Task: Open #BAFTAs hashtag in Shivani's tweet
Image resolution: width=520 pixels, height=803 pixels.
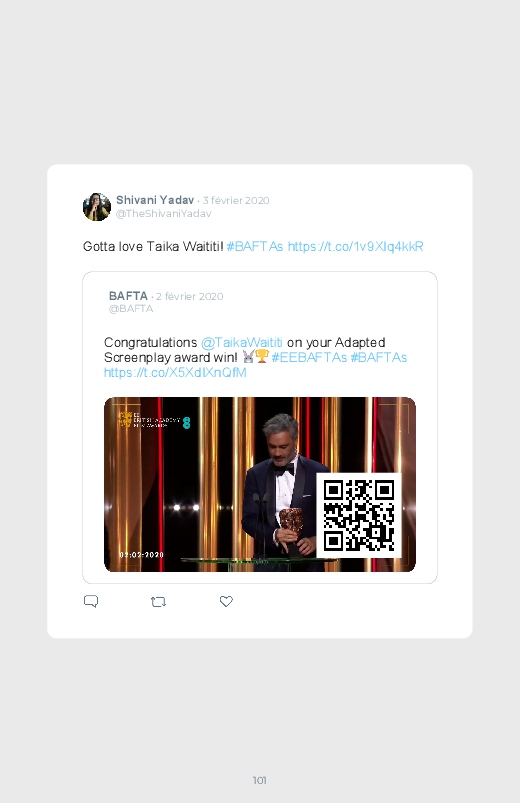Action: click(x=255, y=246)
